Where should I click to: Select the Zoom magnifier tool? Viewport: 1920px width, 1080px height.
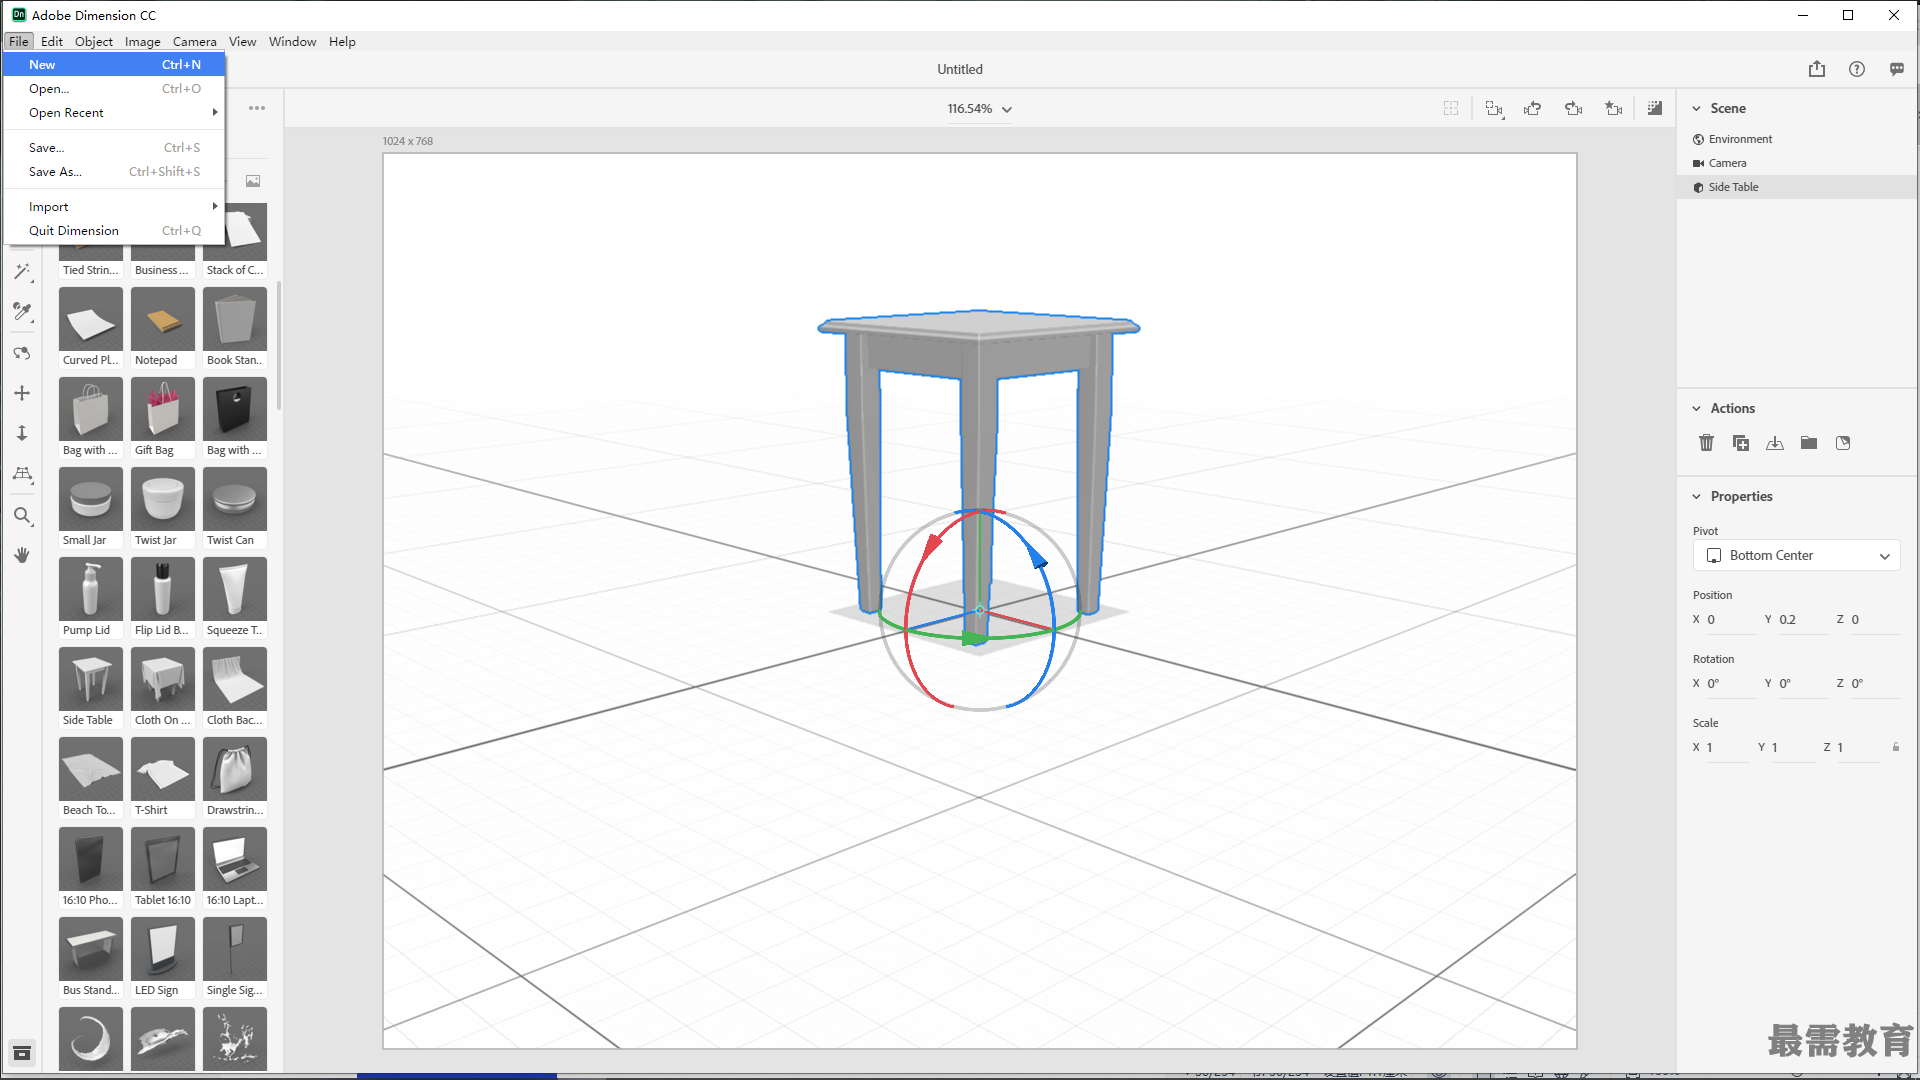pyautogui.click(x=22, y=516)
